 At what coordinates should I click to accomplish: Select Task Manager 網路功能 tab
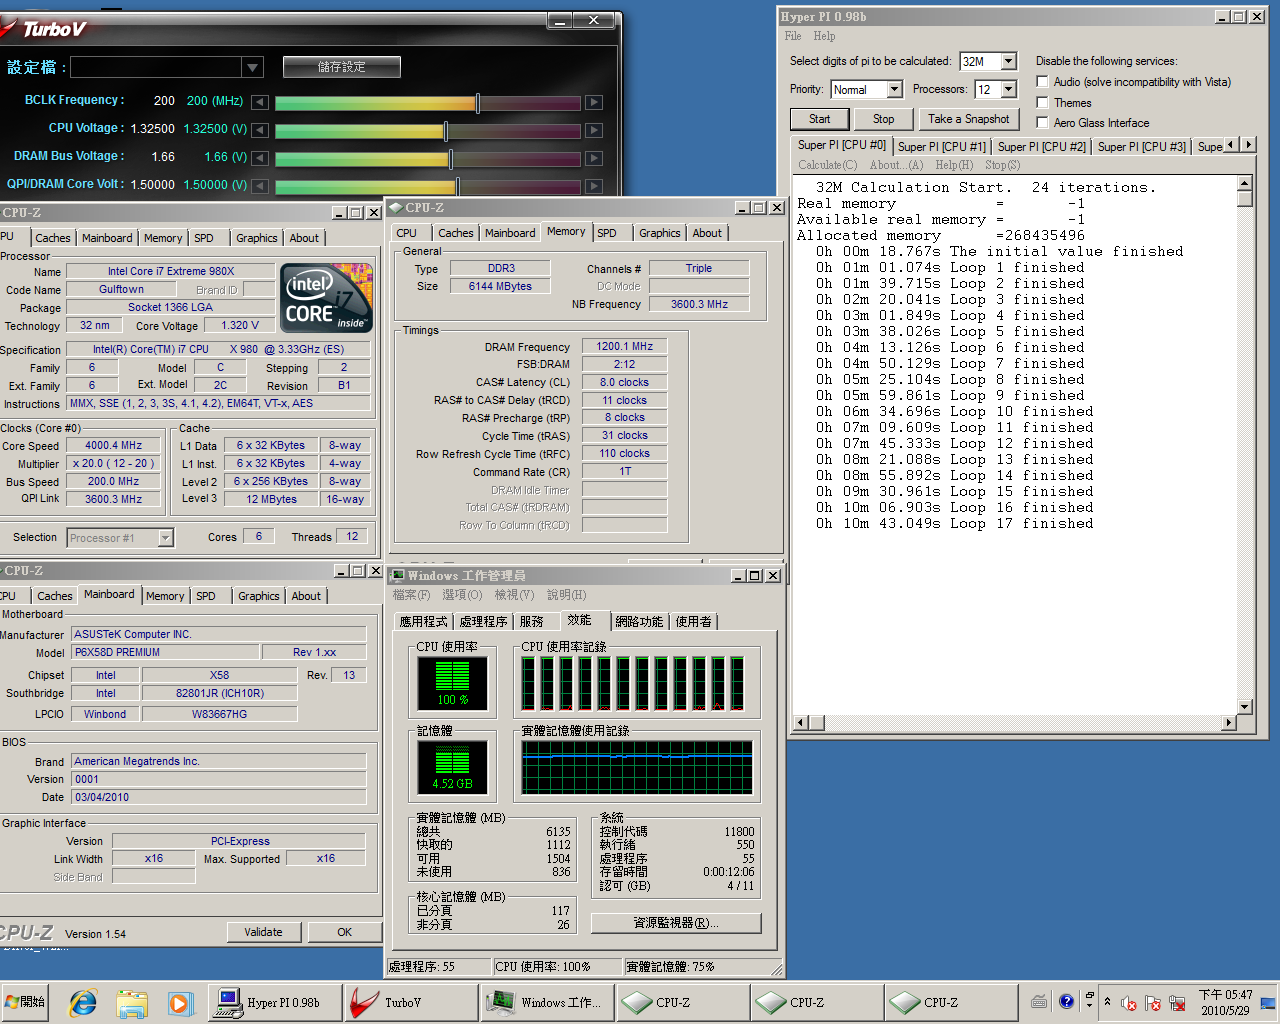click(639, 621)
